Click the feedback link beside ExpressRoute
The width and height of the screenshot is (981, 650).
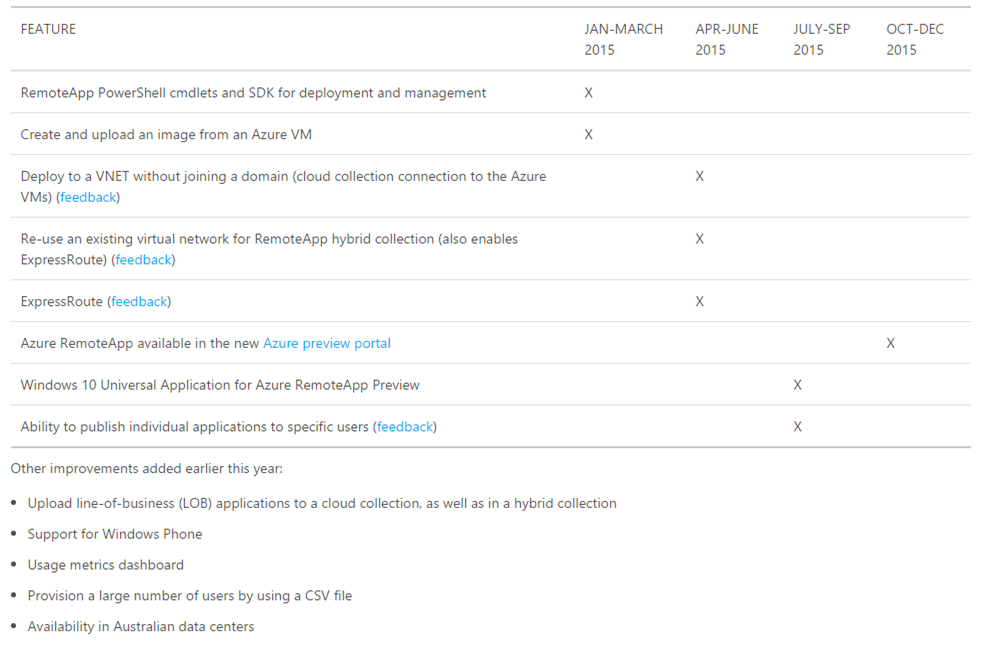click(x=139, y=301)
